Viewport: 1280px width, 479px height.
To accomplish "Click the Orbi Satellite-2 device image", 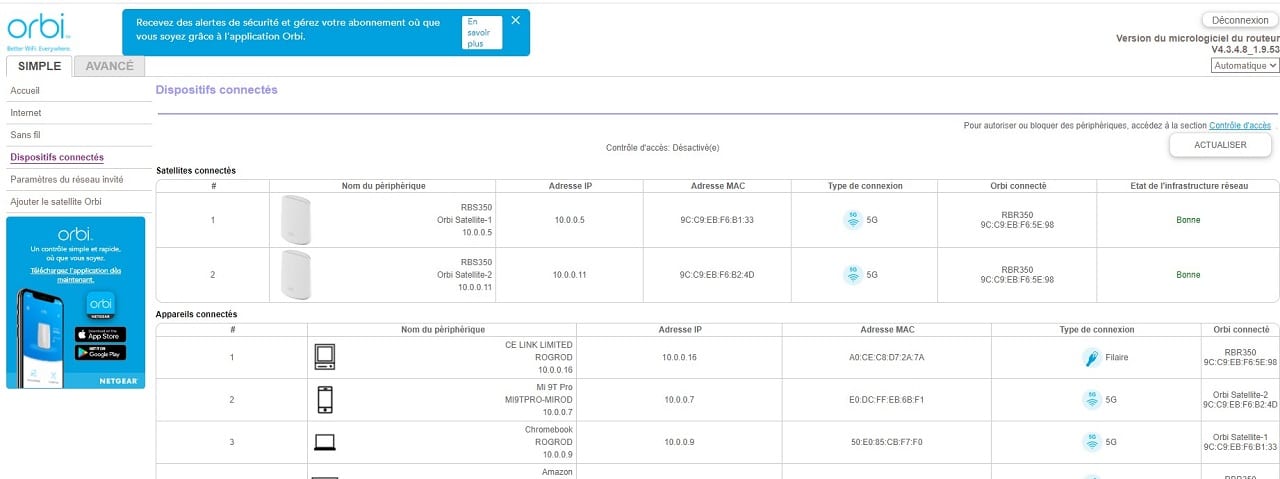I will pos(296,274).
